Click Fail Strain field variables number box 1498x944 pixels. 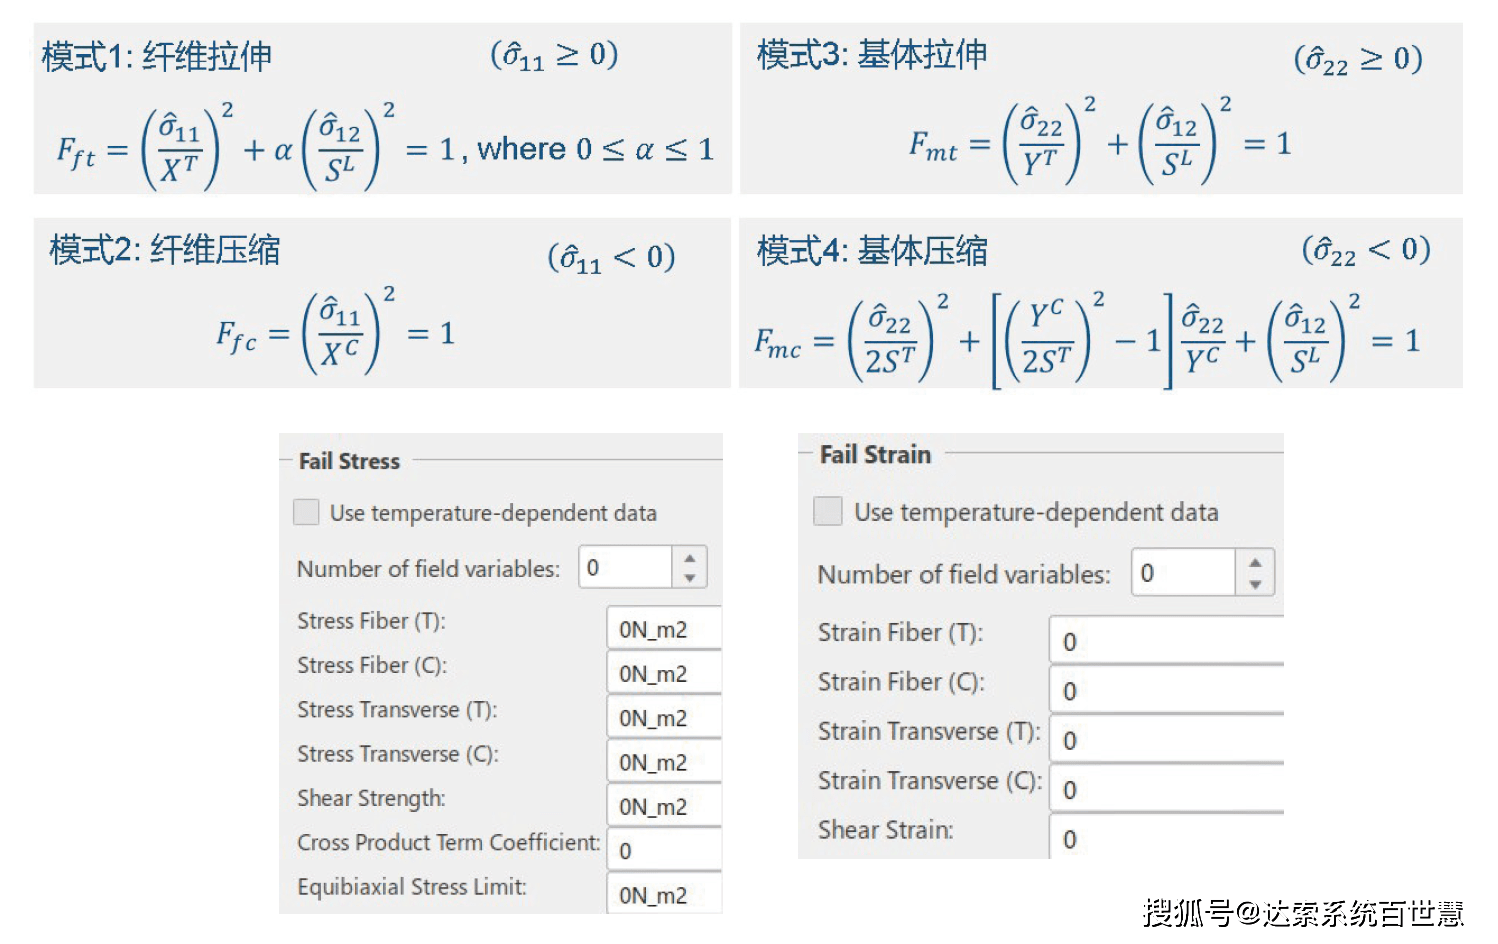pos(1184,573)
